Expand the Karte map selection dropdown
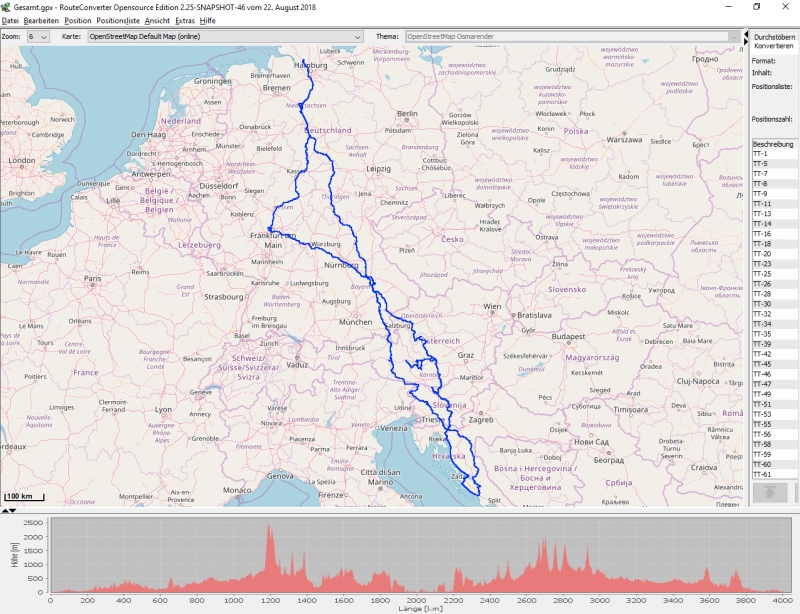The height and width of the screenshot is (614, 800). coord(225,37)
